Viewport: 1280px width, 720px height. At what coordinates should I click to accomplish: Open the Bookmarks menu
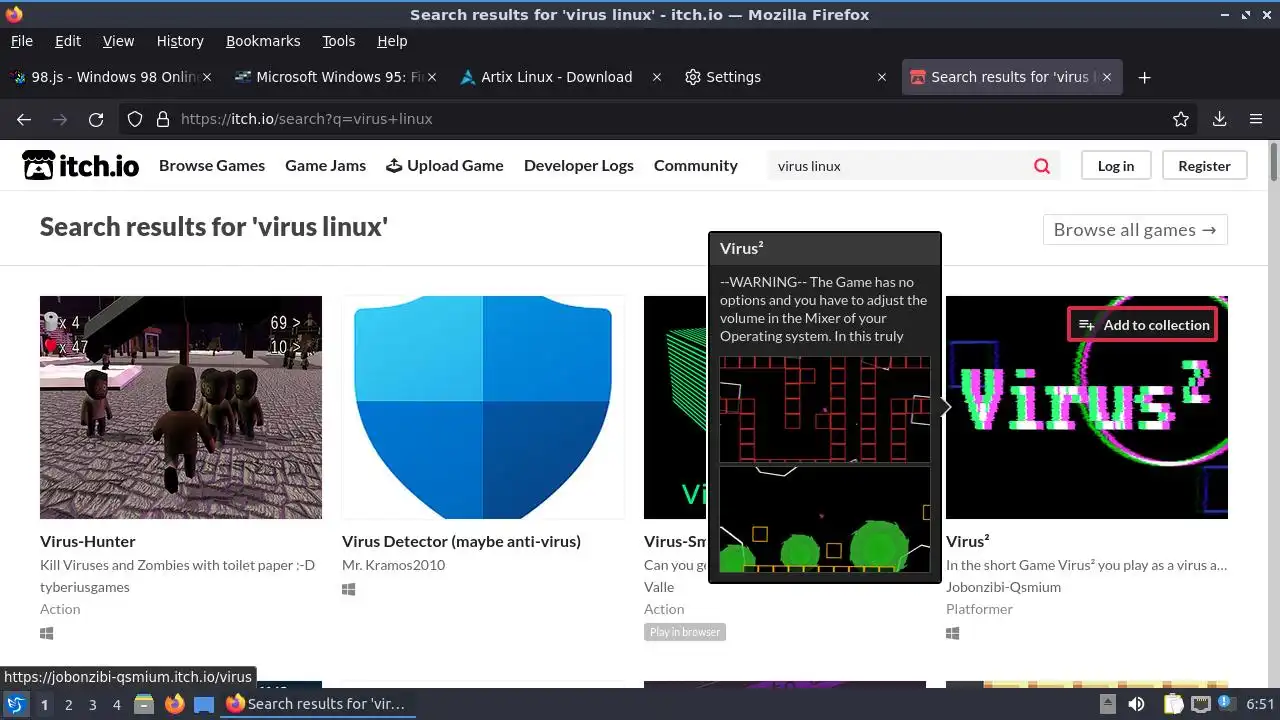pos(263,41)
